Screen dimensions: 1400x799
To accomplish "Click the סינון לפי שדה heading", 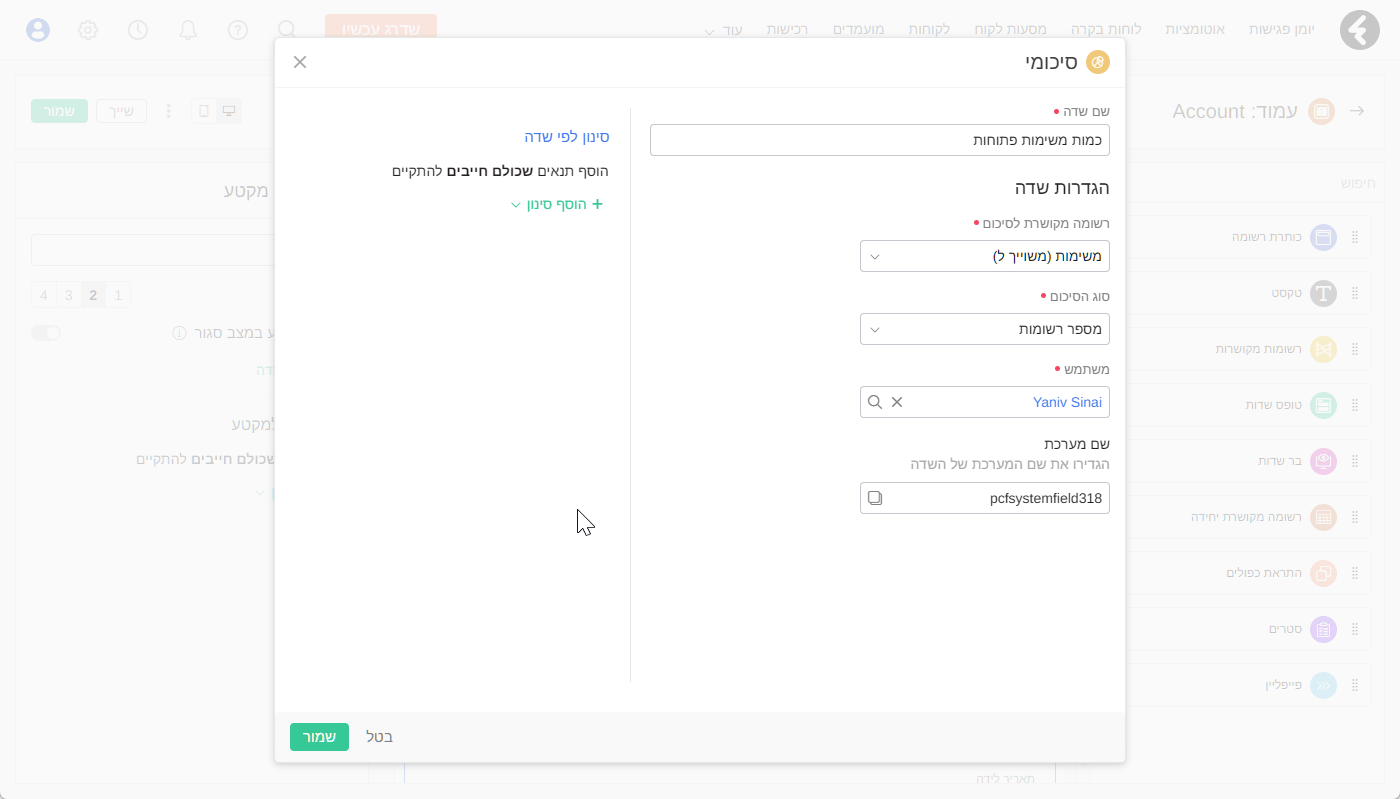I will tap(567, 137).
